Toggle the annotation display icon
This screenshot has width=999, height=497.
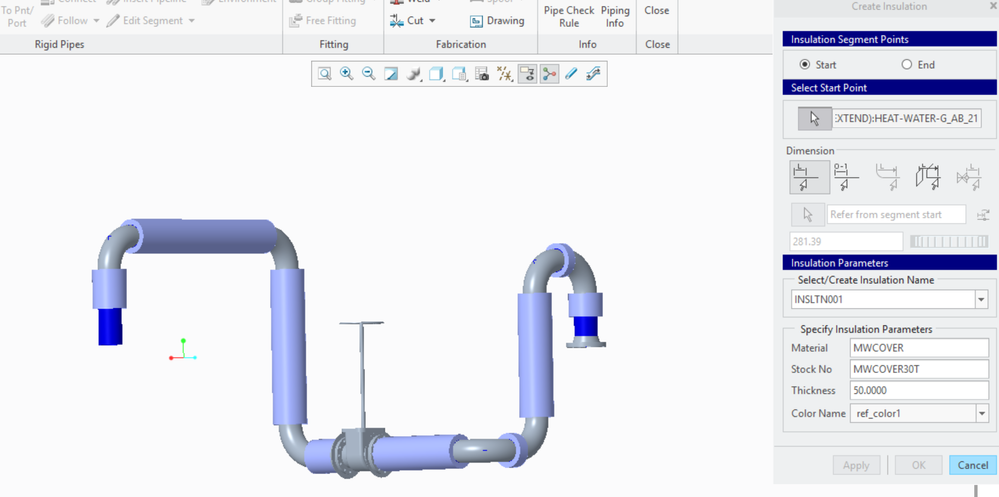tap(527, 74)
